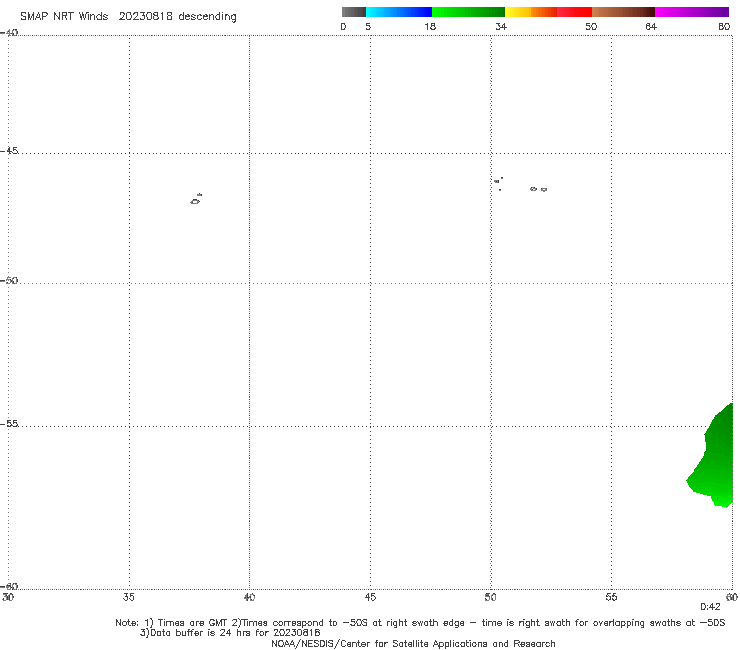Click the longitude axis label "45"
This screenshot has width=740, height=650.
pos(370,597)
